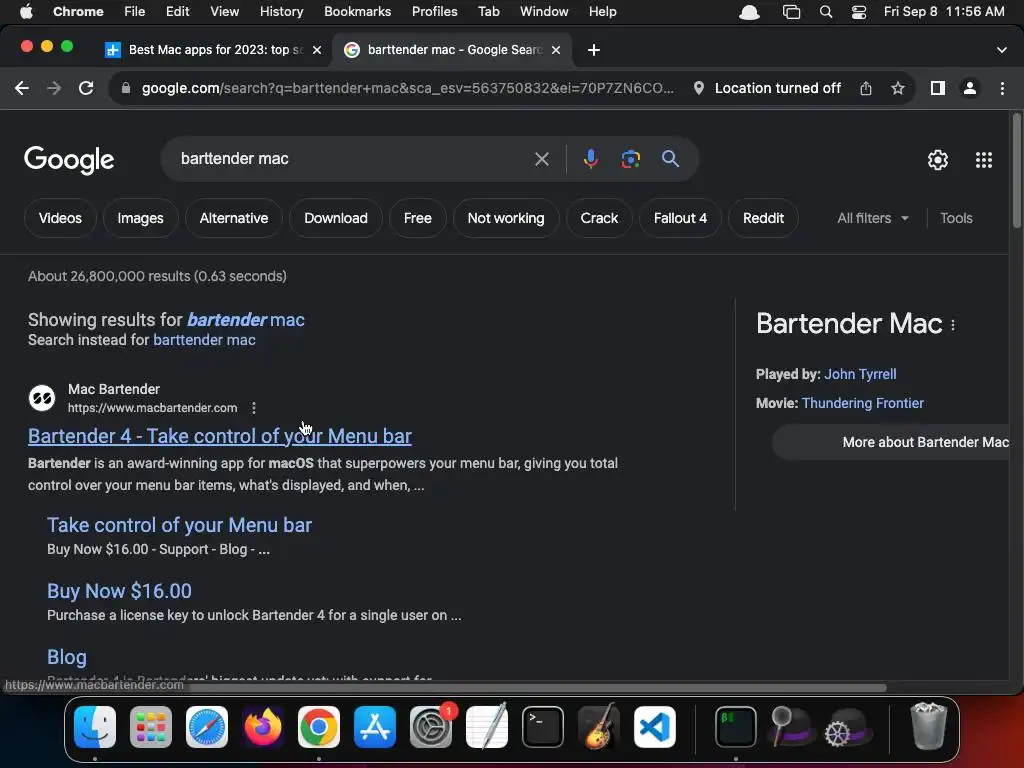This screenshot has width=1024, height=768.
Task: Click into the Google search field
Action: coord(353,159)
